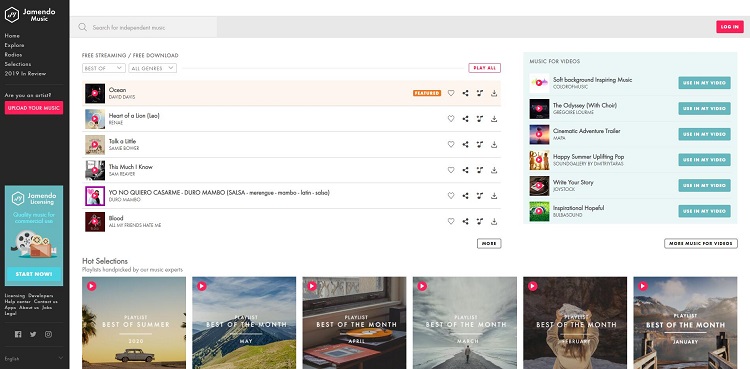Open Developers footer link

coord(41,295)
